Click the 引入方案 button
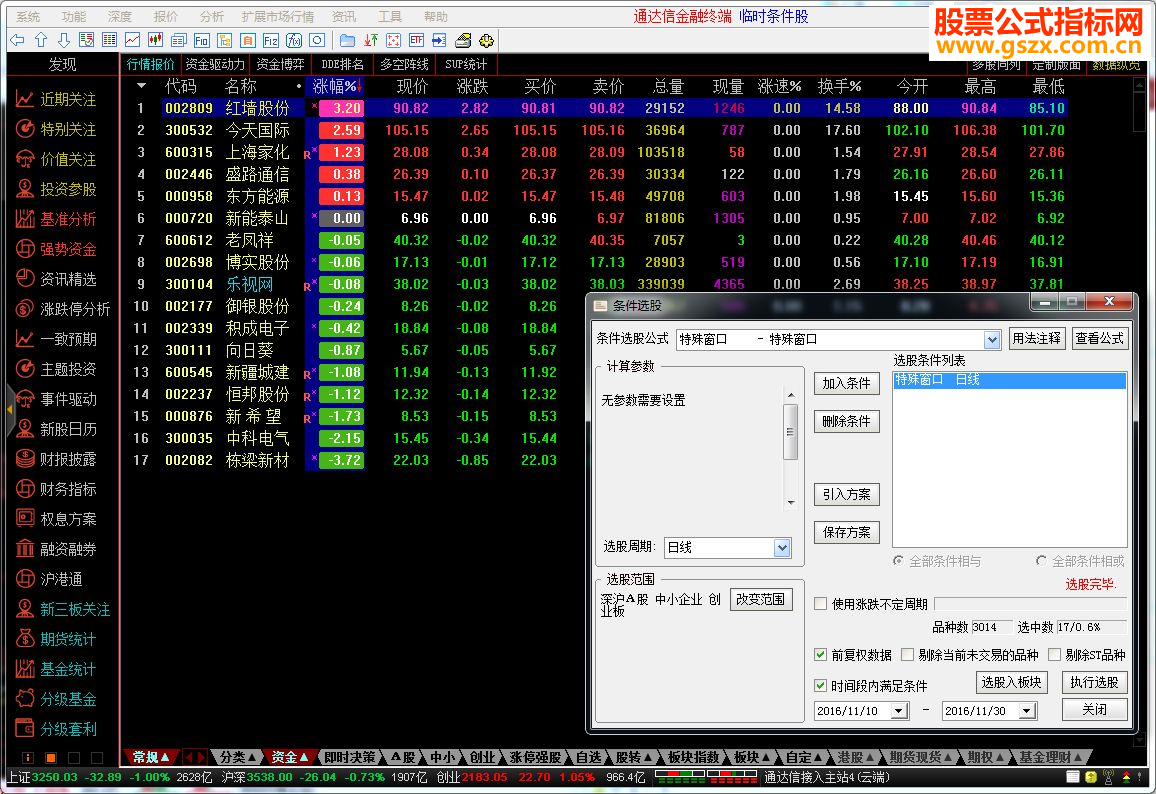The image size is (1156, 794). [846, 495]
